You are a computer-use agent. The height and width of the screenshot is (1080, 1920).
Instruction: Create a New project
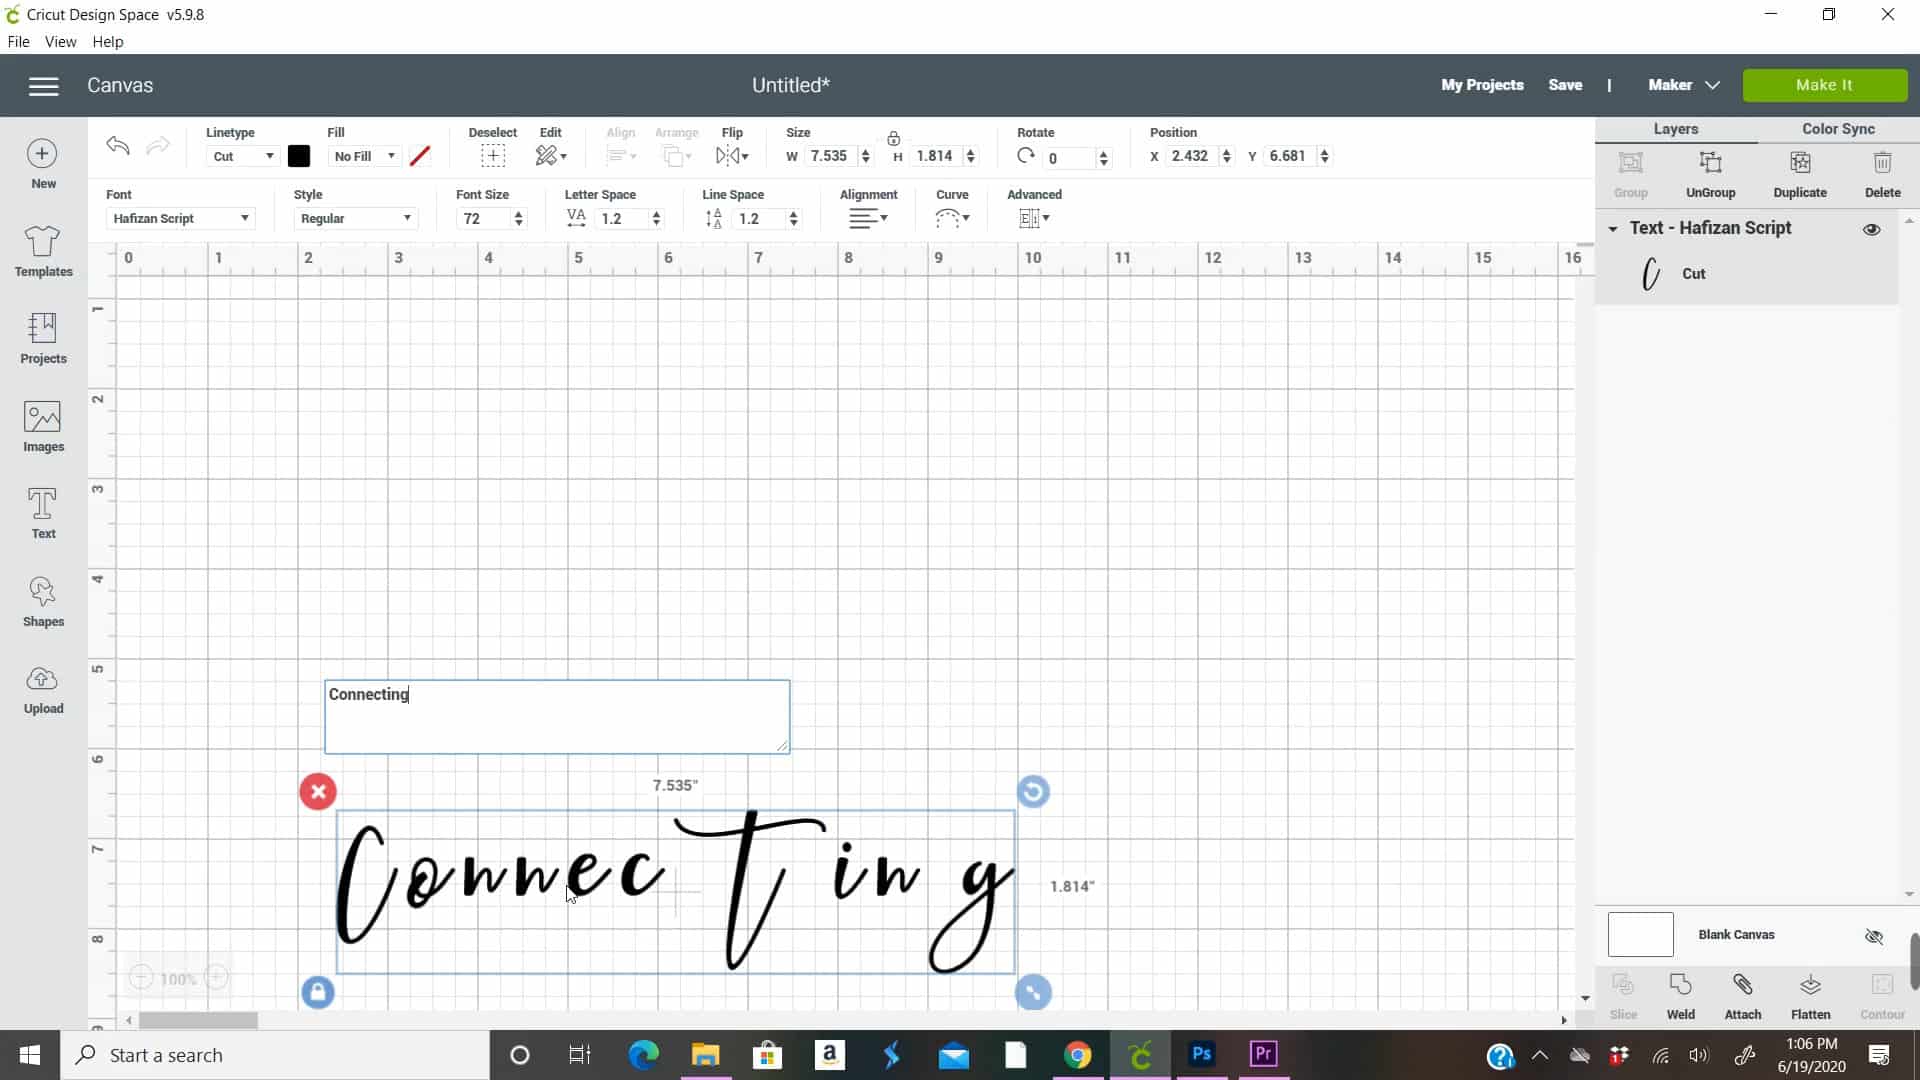[43, 164]
